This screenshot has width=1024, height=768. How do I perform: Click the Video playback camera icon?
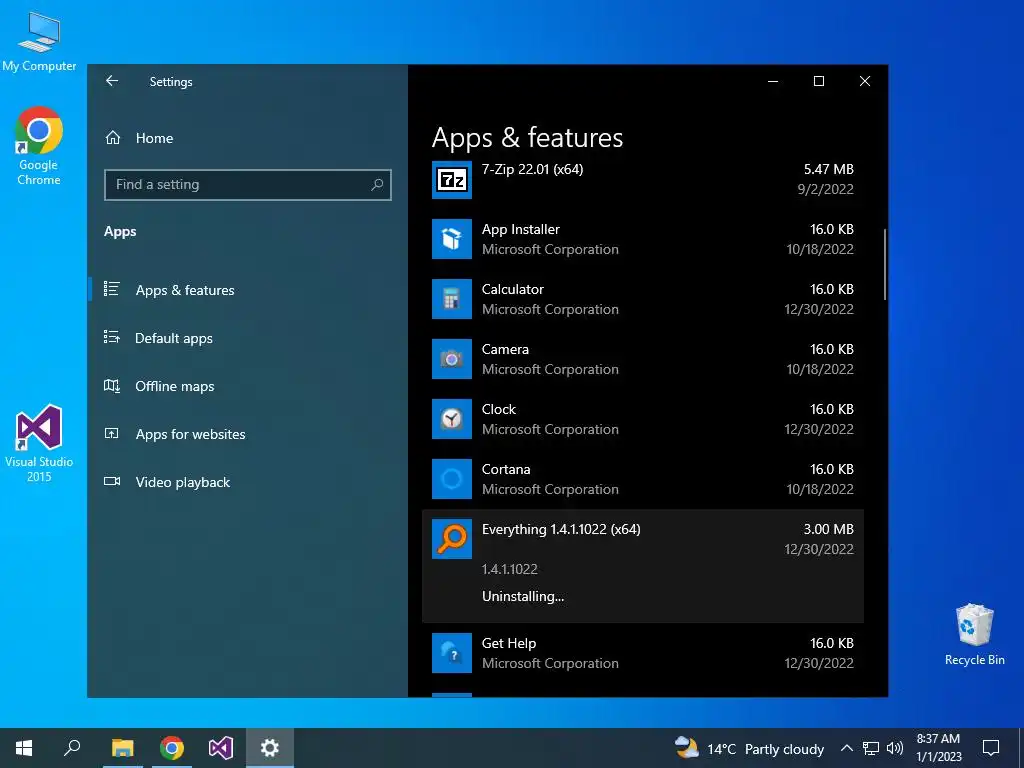[112, 481]
